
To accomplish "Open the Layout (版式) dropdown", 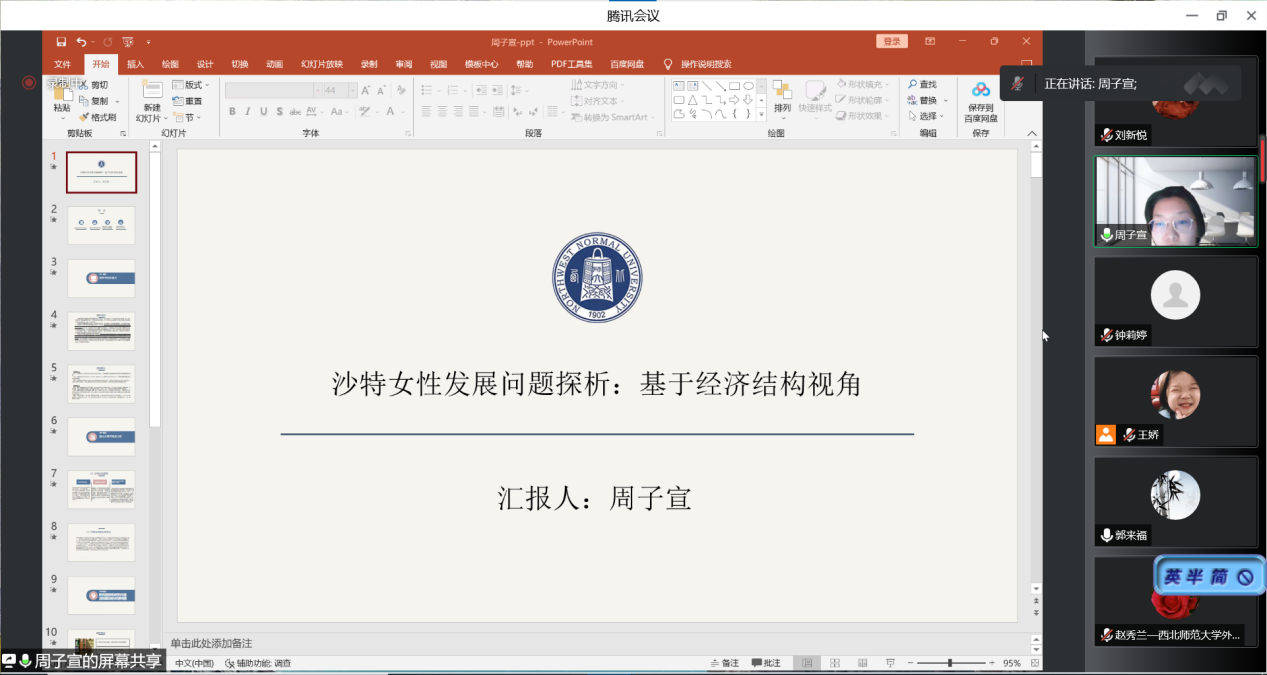I will click(191, 85).
